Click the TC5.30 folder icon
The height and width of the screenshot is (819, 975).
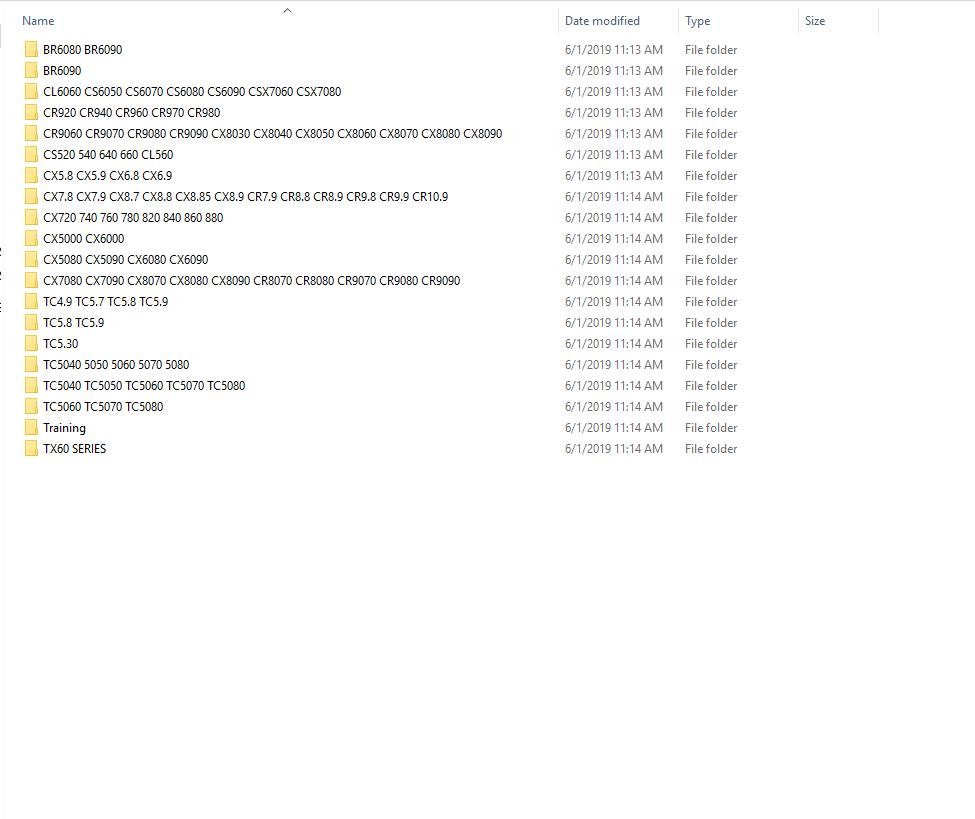tap(31, 344)
